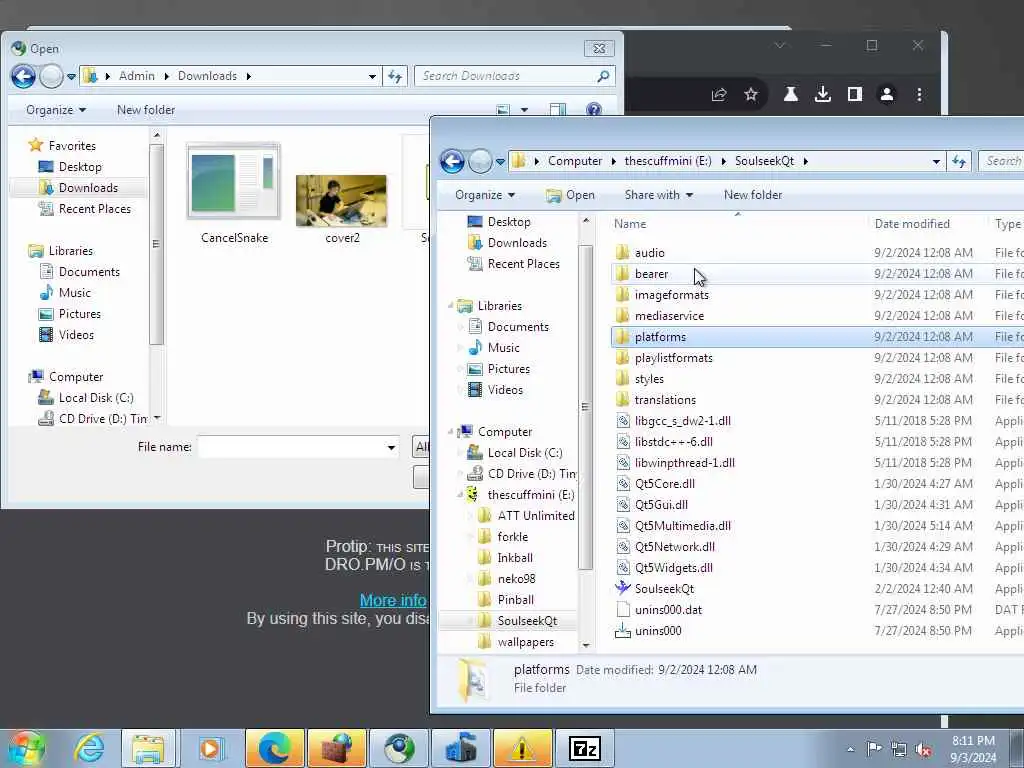1024x768 pixels.
Task: Click share icon in browser toolbar
Action: pyautogui.click(x=719, y=95)
